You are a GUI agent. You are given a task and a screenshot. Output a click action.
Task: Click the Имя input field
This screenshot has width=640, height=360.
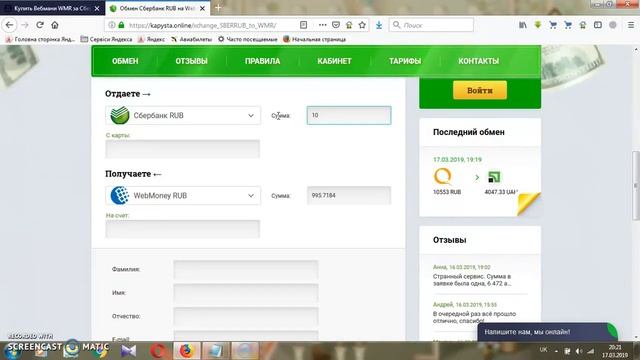pos(246,293)
